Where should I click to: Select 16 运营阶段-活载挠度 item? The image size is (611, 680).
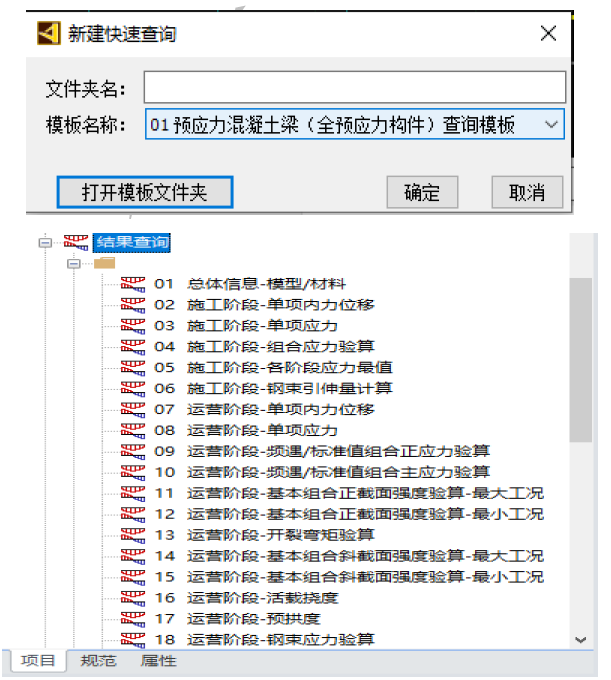pyautogui.click(x=246, y=598)
